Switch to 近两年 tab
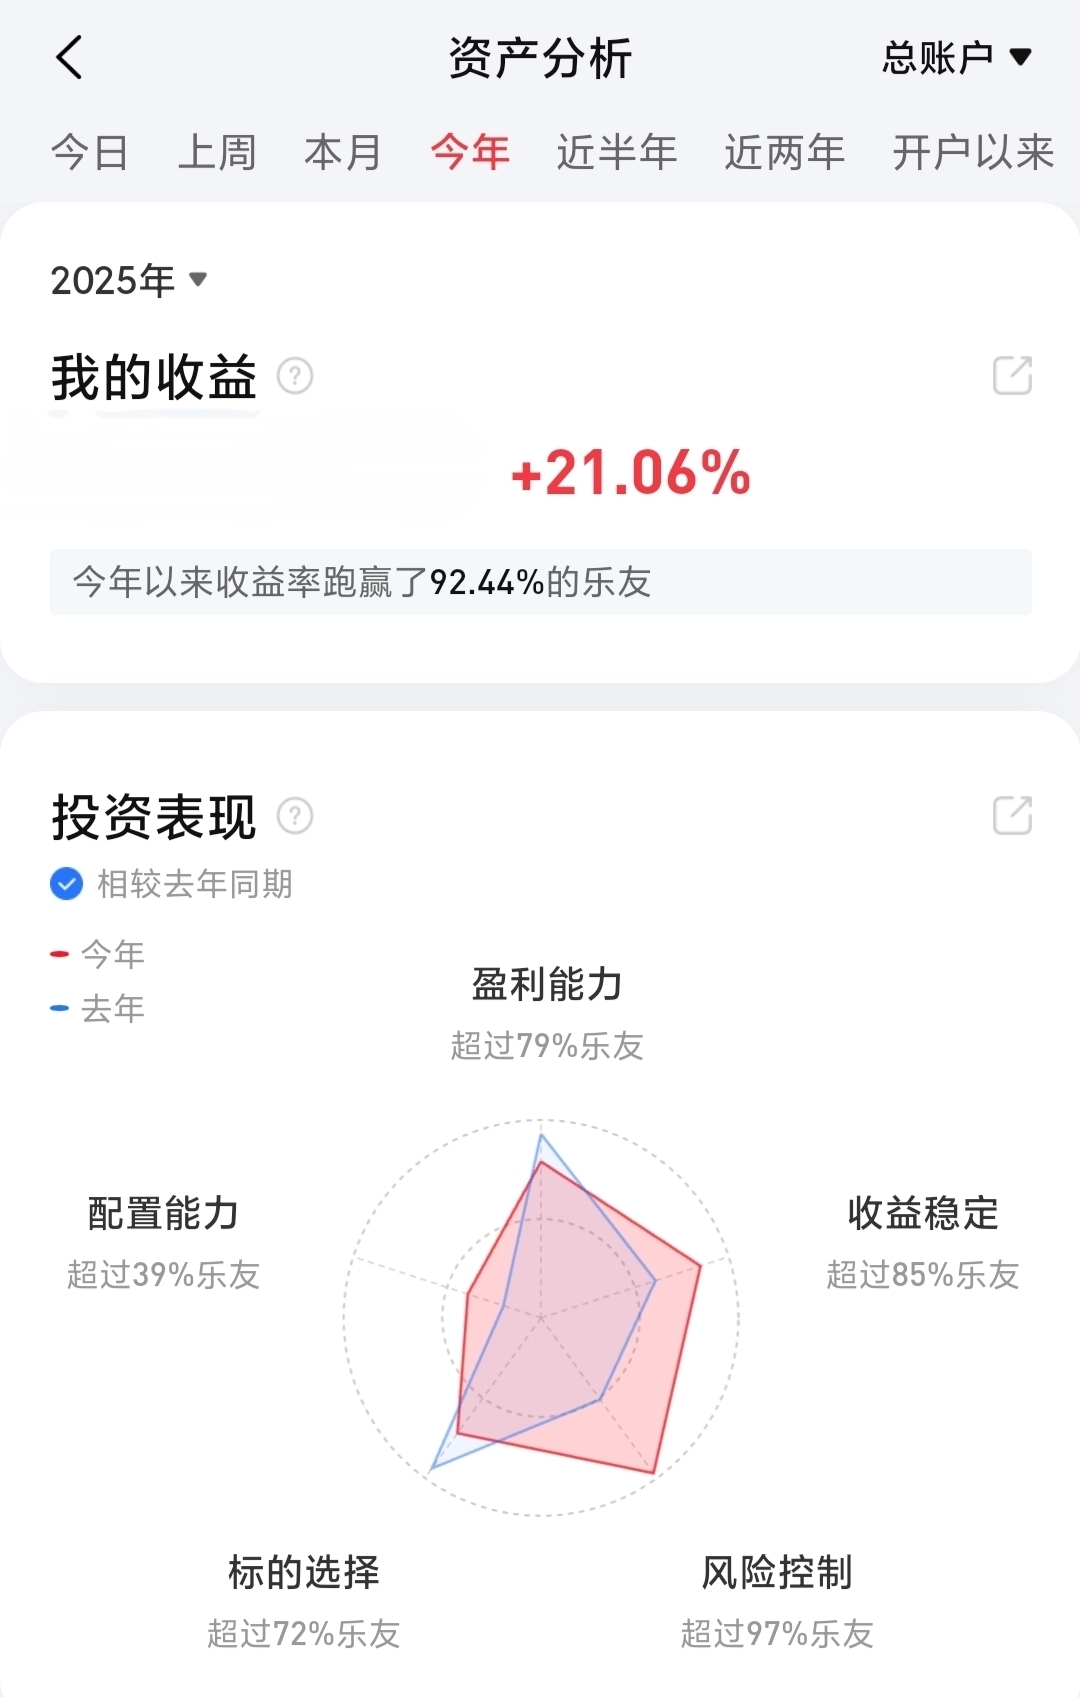Viewport: 1080px width, 1697px height. point(785,153)
